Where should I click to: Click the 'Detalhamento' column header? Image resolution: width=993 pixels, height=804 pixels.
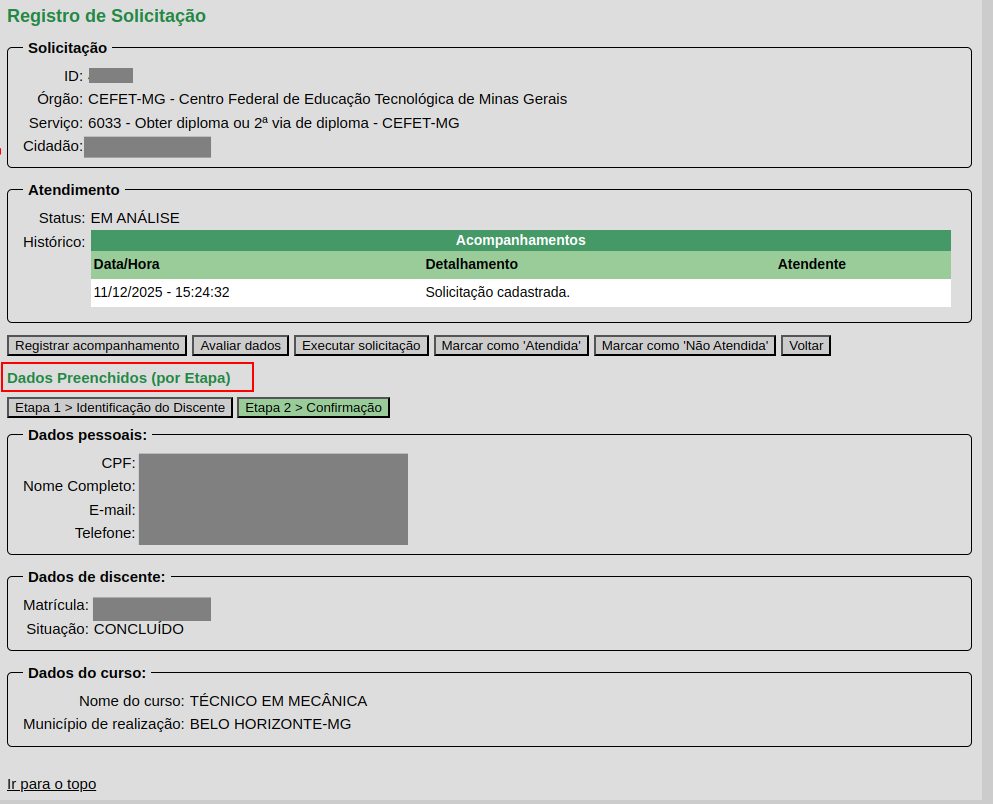tap(471, 264)
